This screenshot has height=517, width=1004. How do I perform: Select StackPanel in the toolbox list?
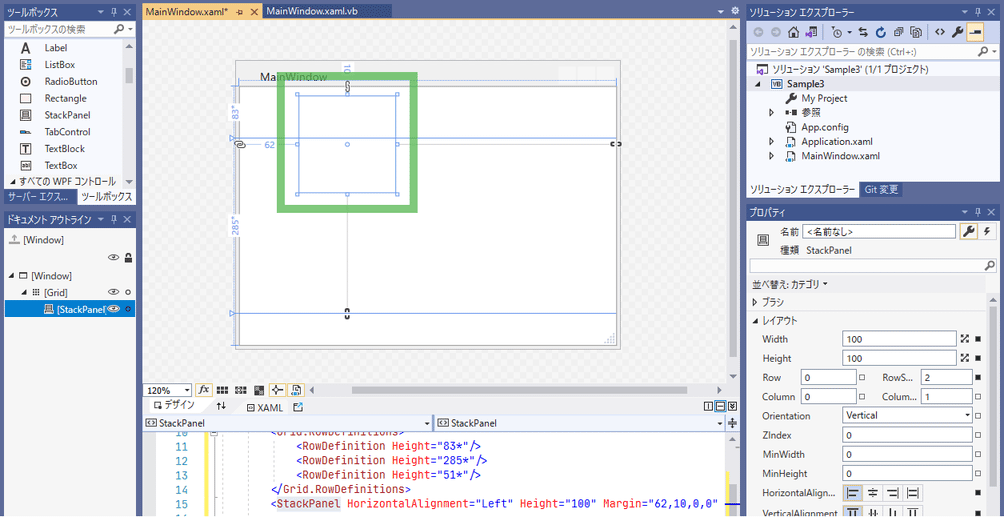tap(68, 115)
